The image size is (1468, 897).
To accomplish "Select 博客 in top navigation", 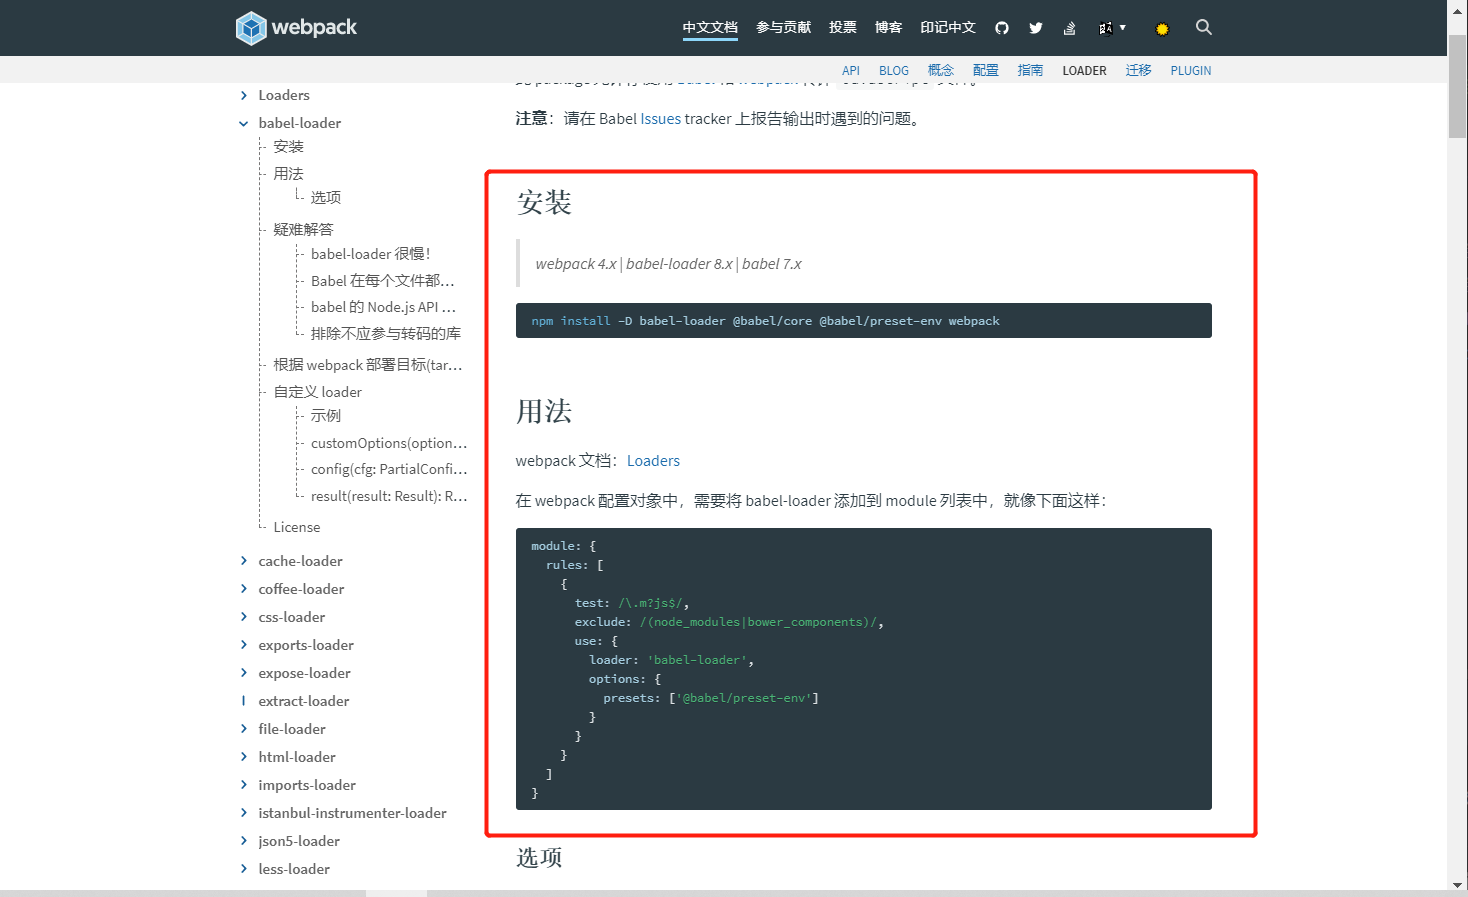I will pyautogui.click(x=888, y=27).
